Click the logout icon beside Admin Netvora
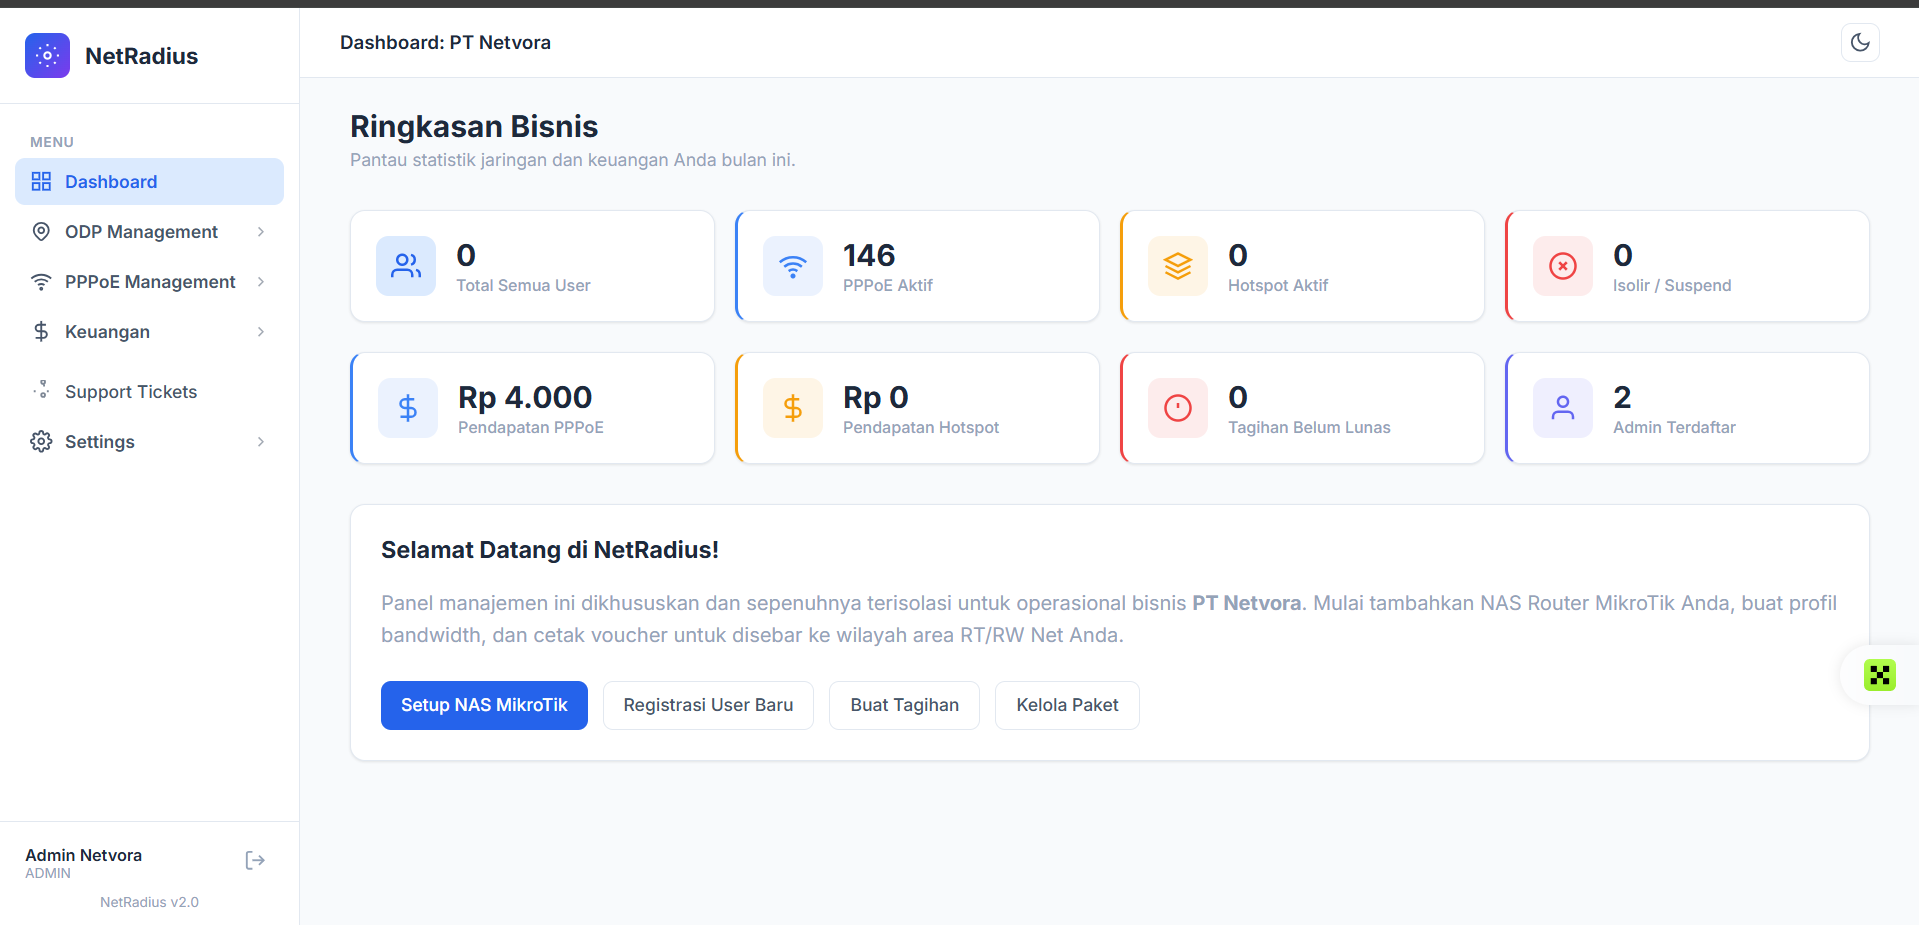This screenshot has width=1919, height=925. pos(255,861)
